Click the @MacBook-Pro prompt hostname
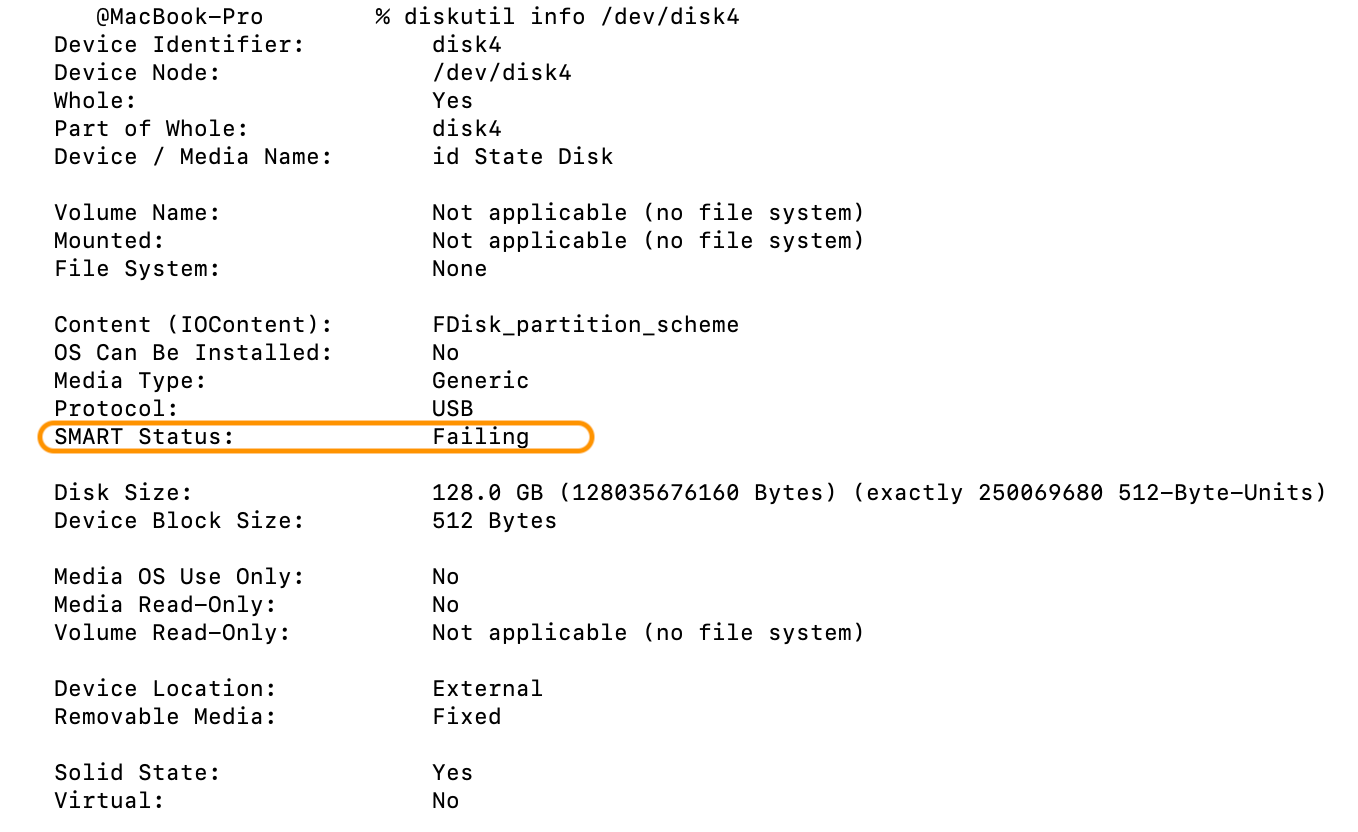The width and height of the screenshot is (1358, 832). point(179,17)
